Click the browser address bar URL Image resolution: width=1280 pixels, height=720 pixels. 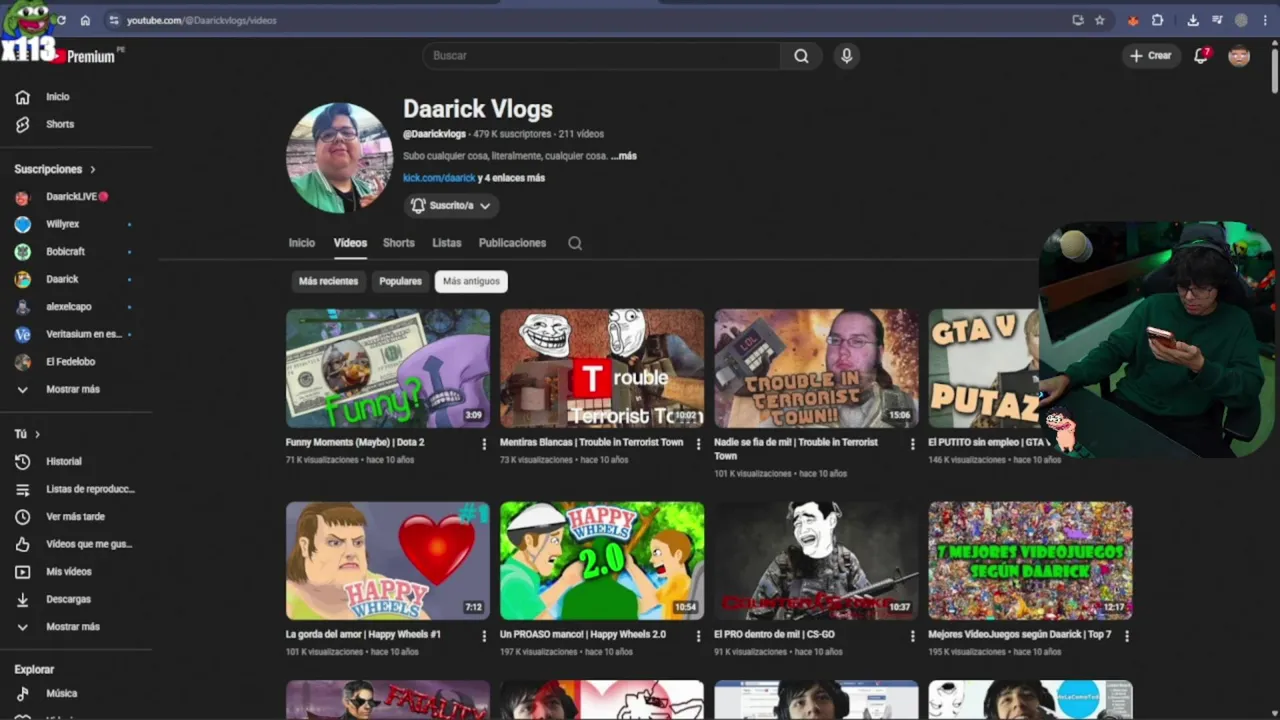point(201,20)
